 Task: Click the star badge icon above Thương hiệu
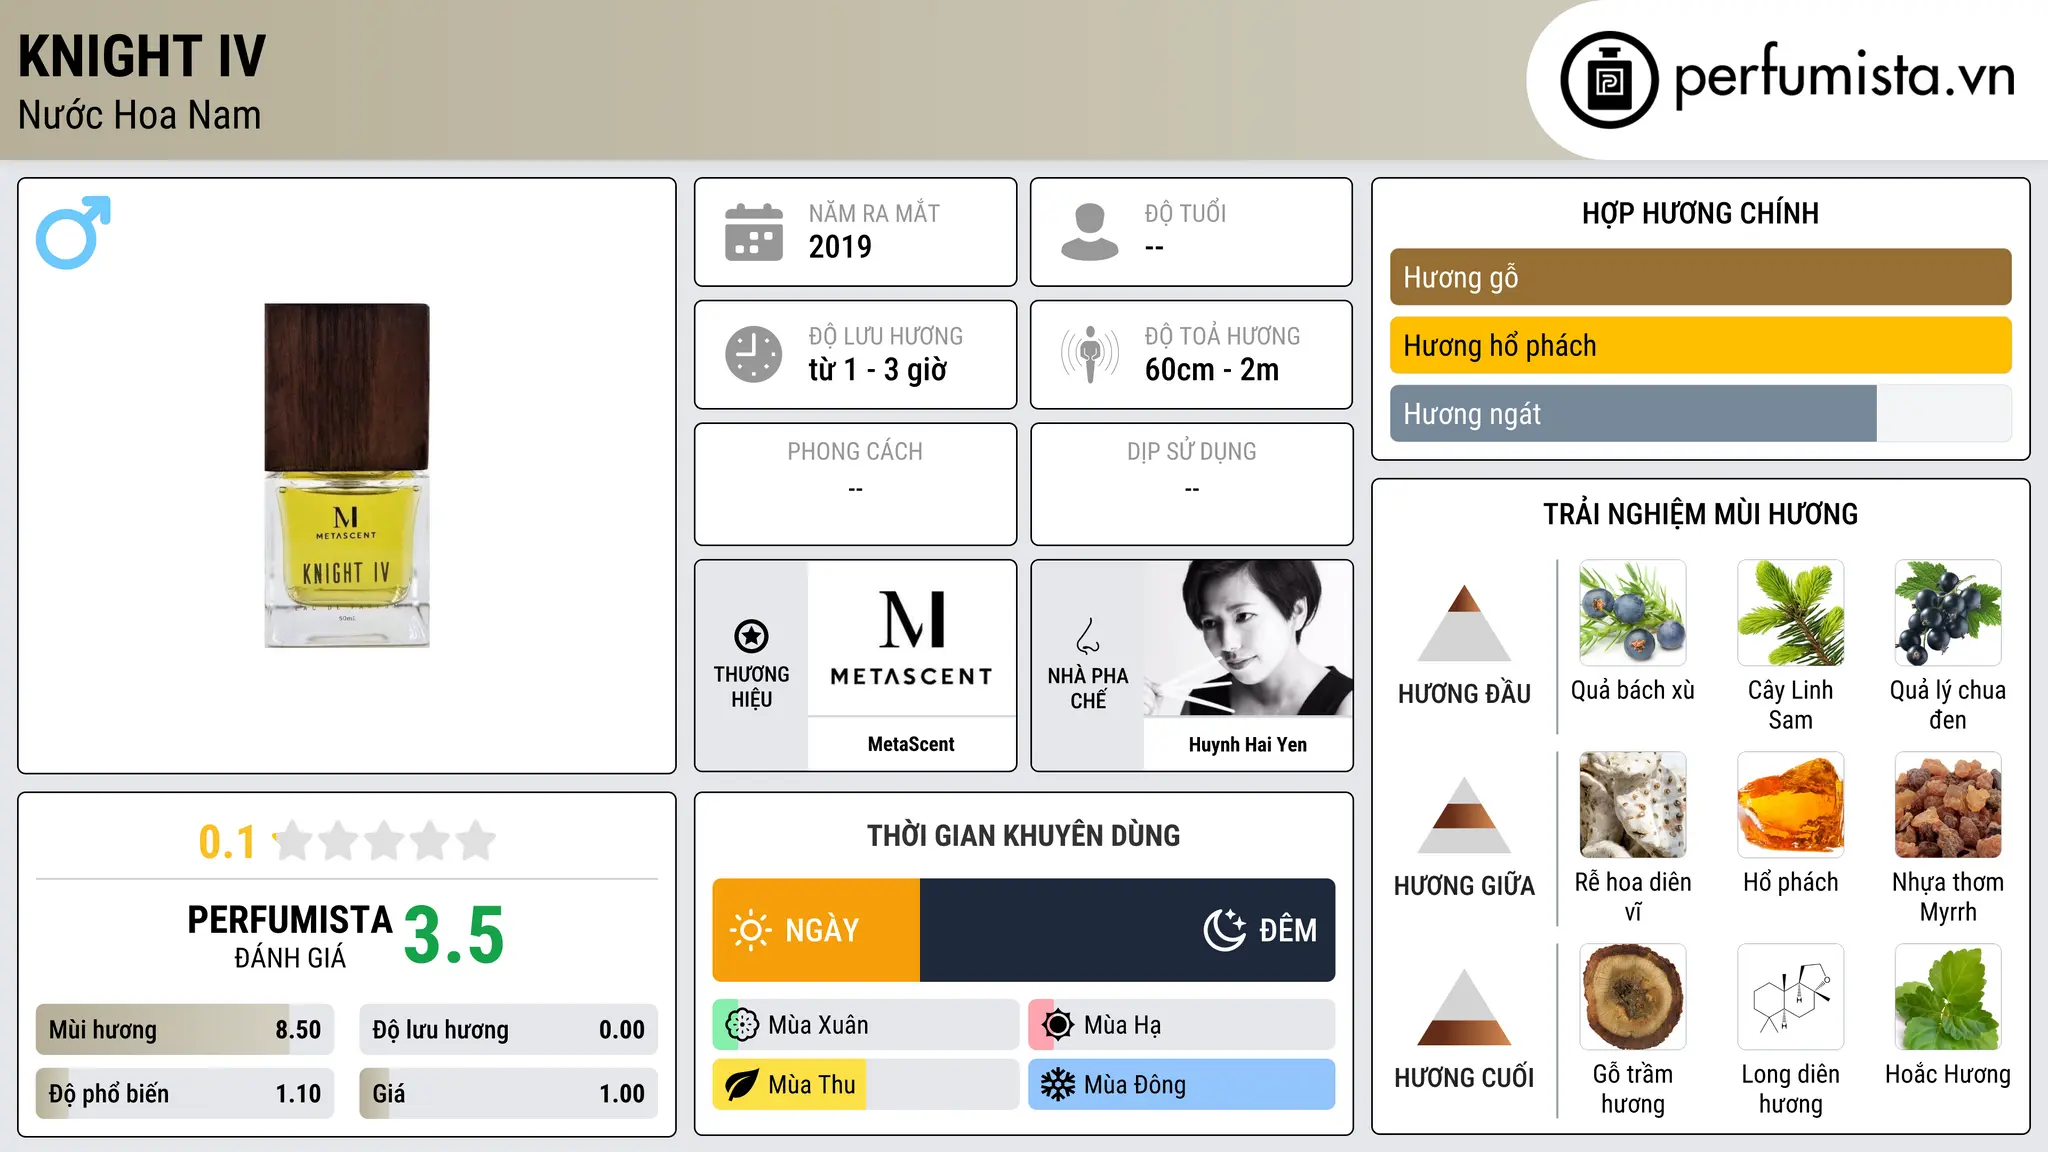(751, 635)
